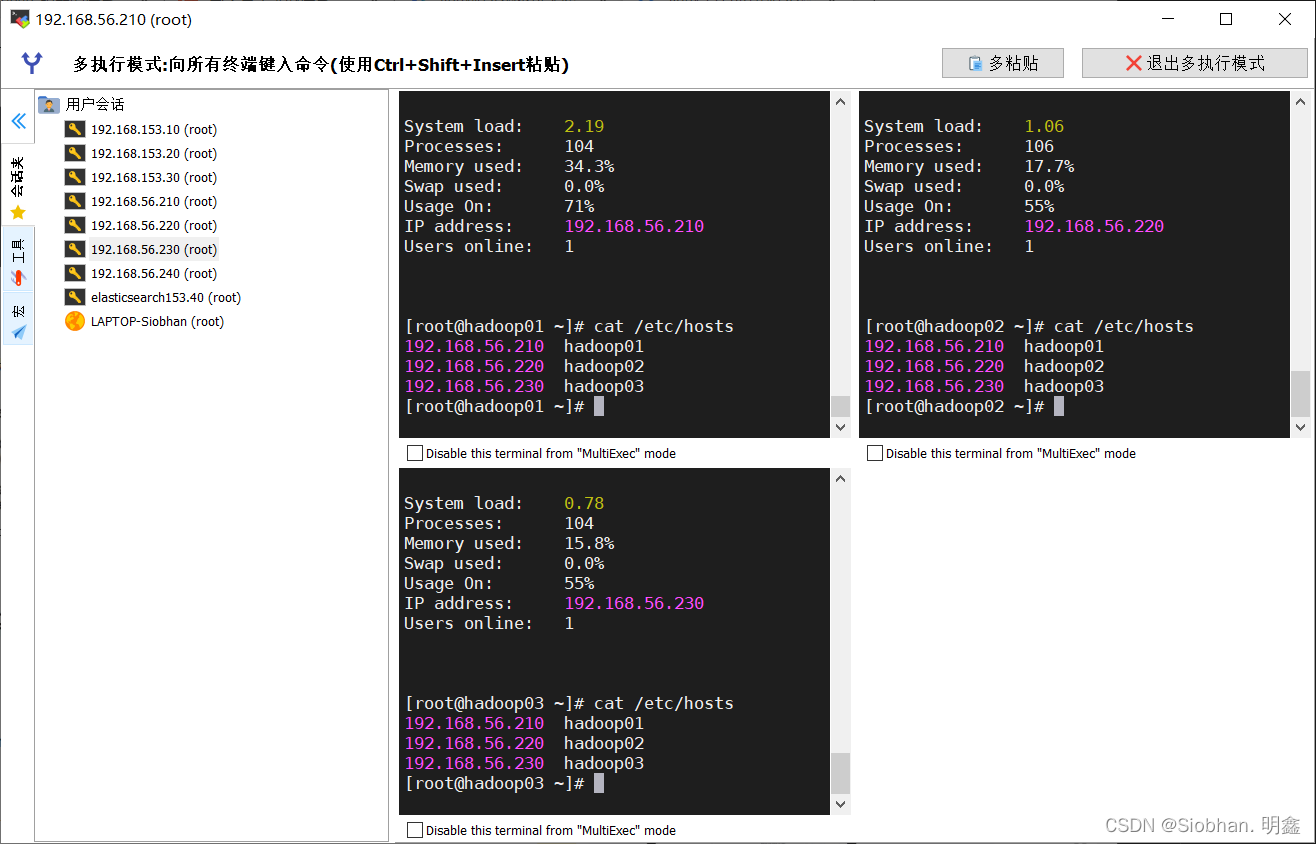Click the key icon for session 192.168.56.230

[x=75, y=249]
